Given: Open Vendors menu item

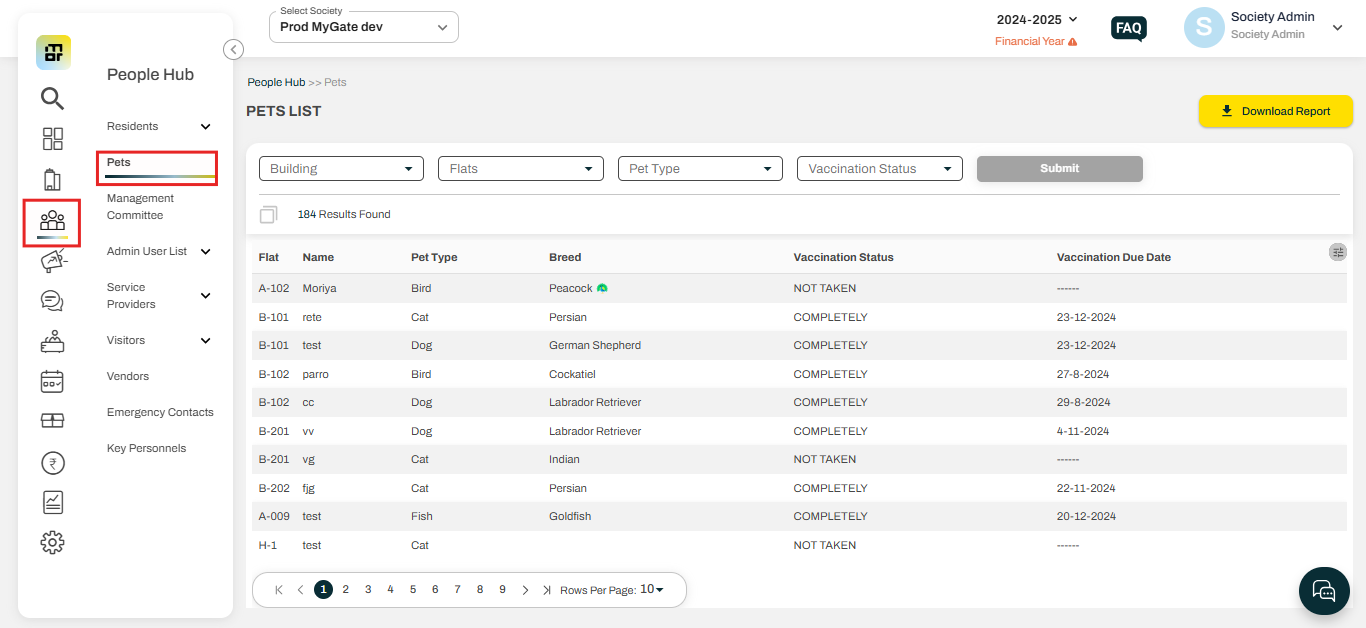Looking at the screenshot, I should click(128, 376).
